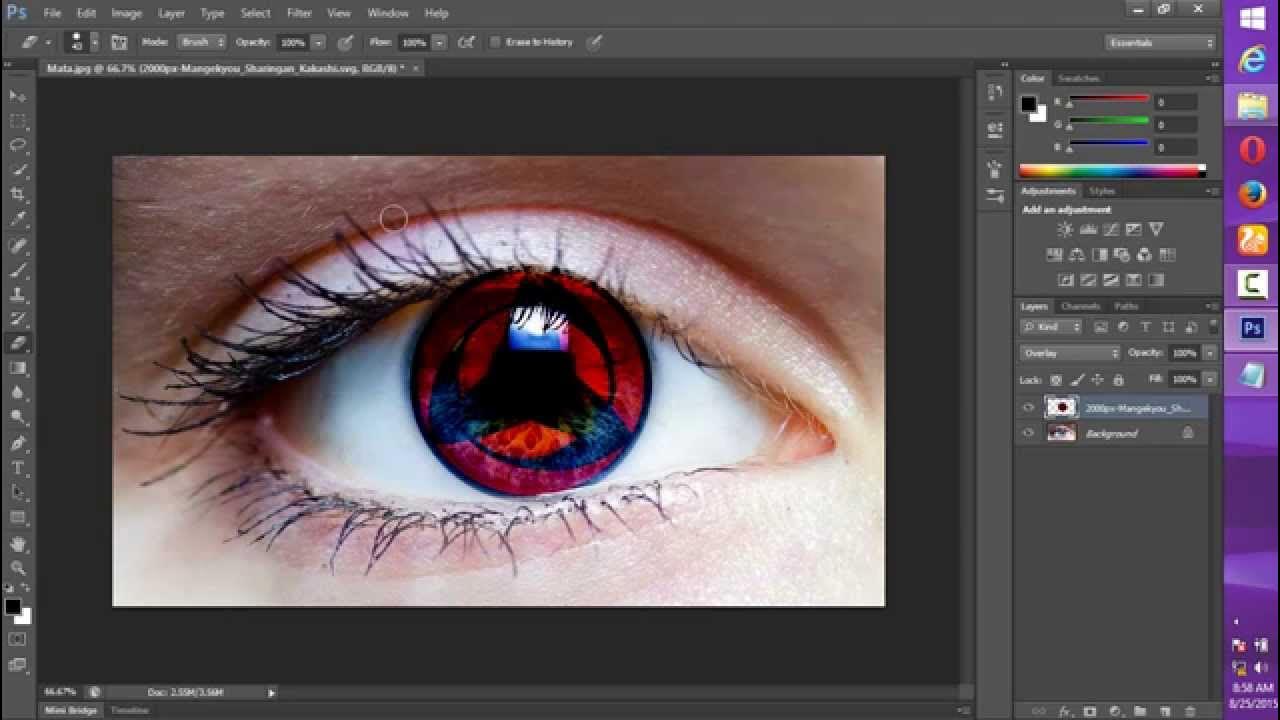
Task: Select the Crop tool
Action: pyautogui.click(x=18, y=195)
